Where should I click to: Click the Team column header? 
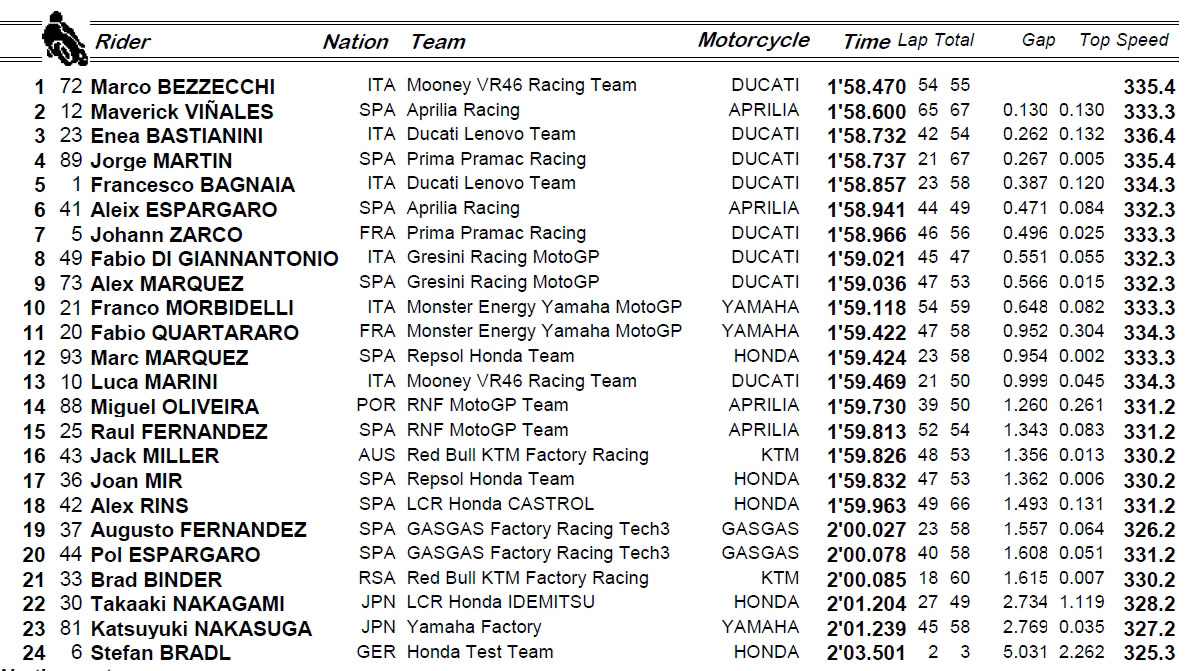pyautogui.click(x=438, y=42)
